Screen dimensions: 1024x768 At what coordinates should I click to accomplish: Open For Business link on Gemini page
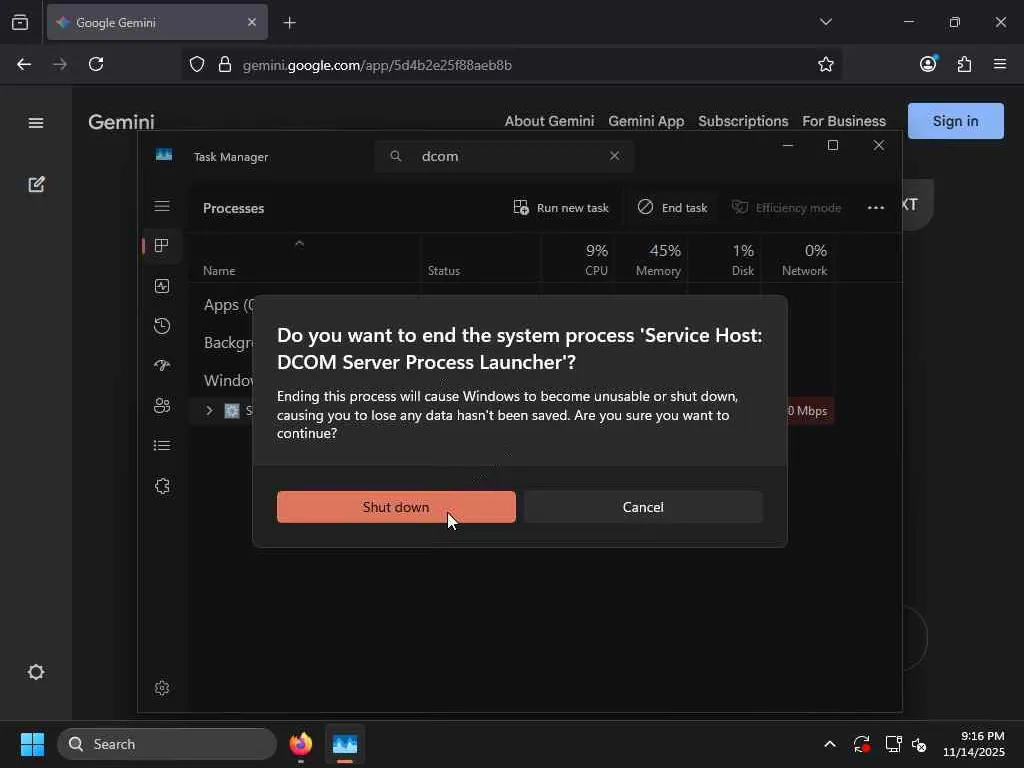pos(844,121)
